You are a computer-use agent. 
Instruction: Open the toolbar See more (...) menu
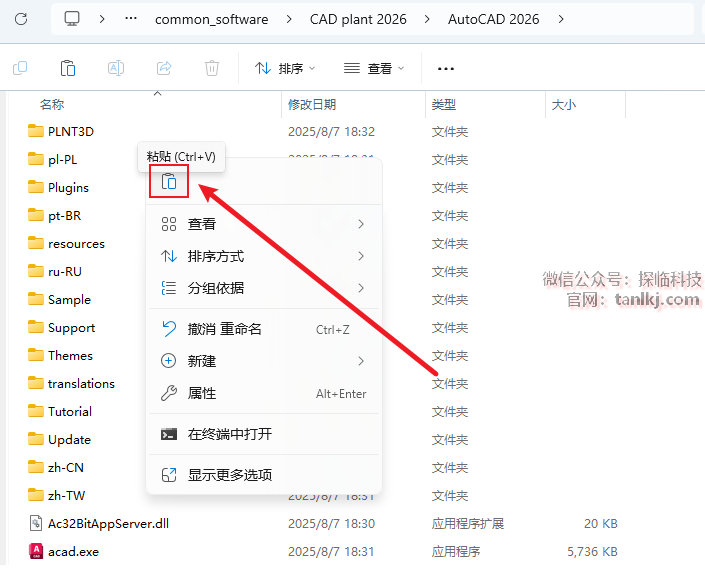(x=446, y=69)
